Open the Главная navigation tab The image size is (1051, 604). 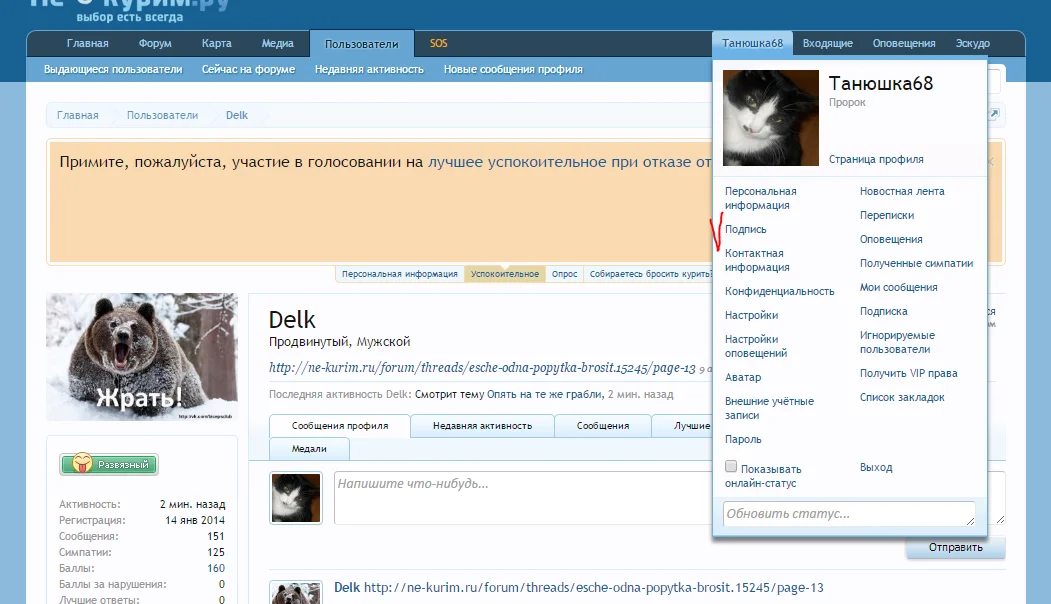(87, 44)
